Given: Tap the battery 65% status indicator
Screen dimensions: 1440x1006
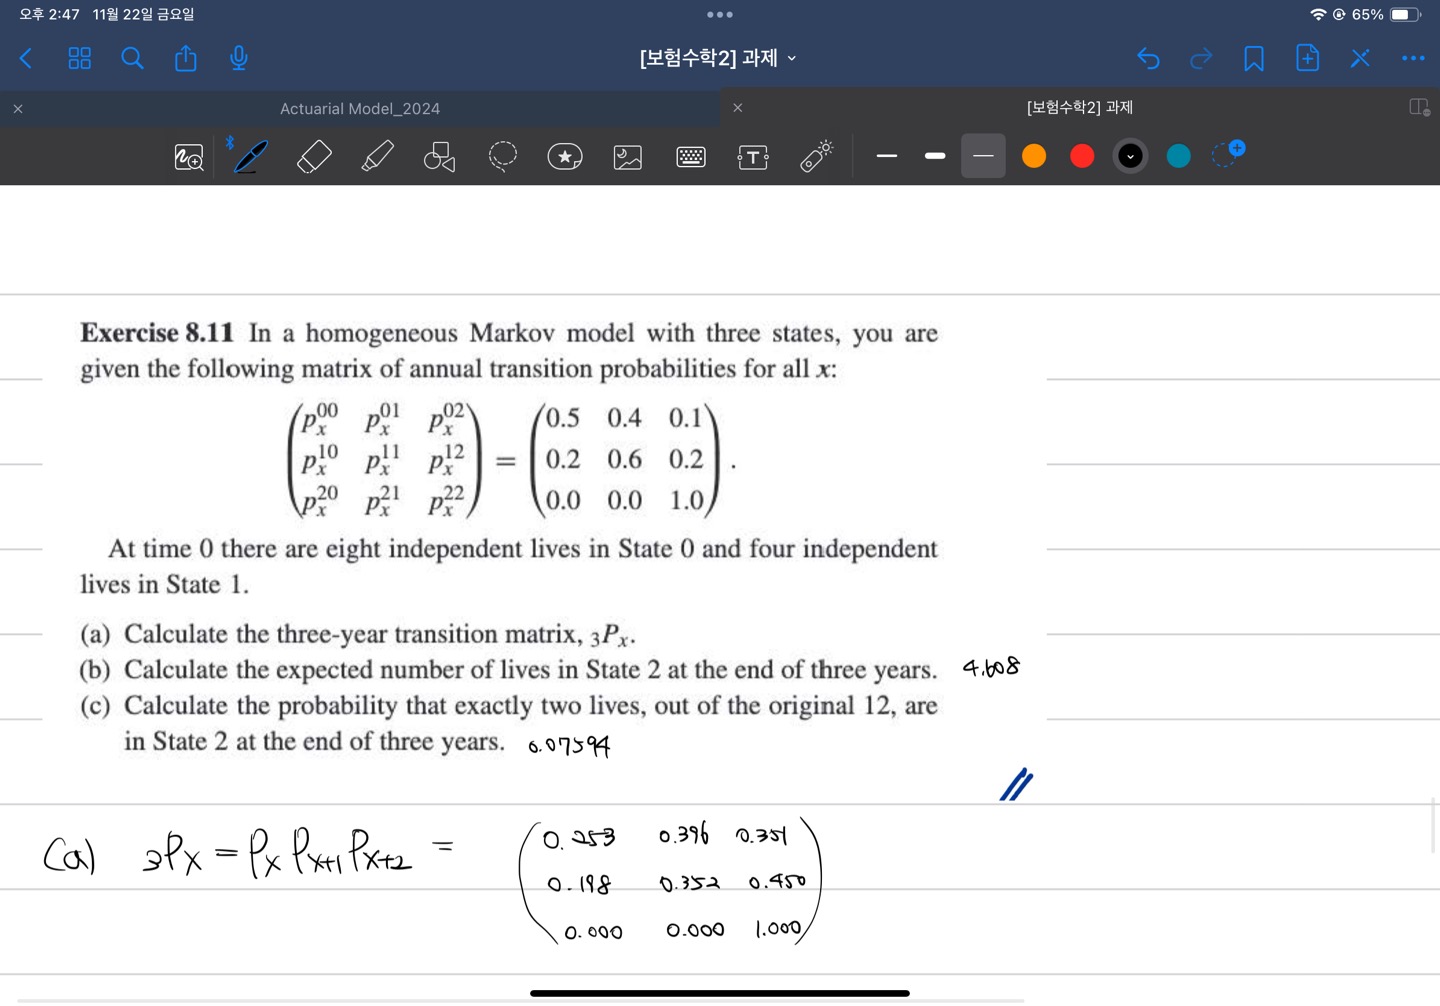Looking at the screenshot, I should tap(1386, 15).
